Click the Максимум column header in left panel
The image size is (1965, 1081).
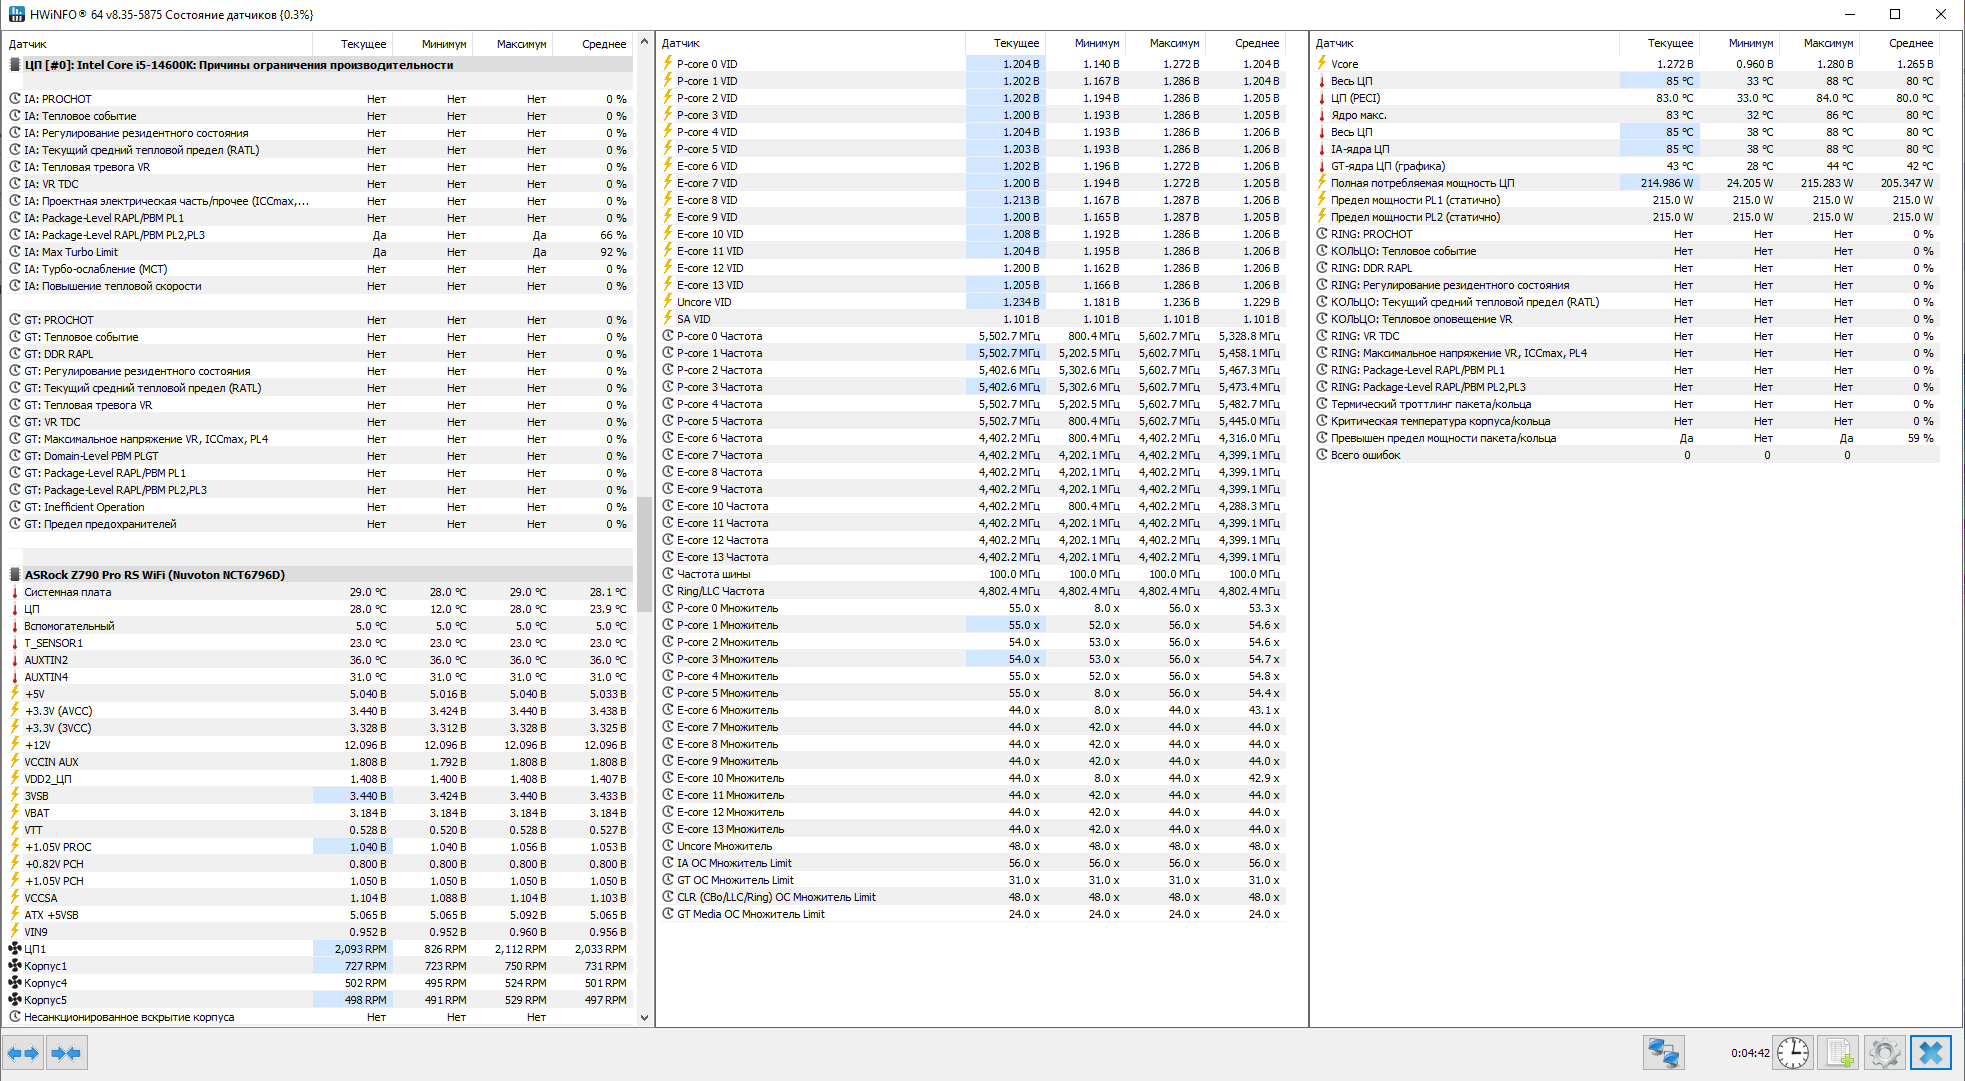pos(521,44)
